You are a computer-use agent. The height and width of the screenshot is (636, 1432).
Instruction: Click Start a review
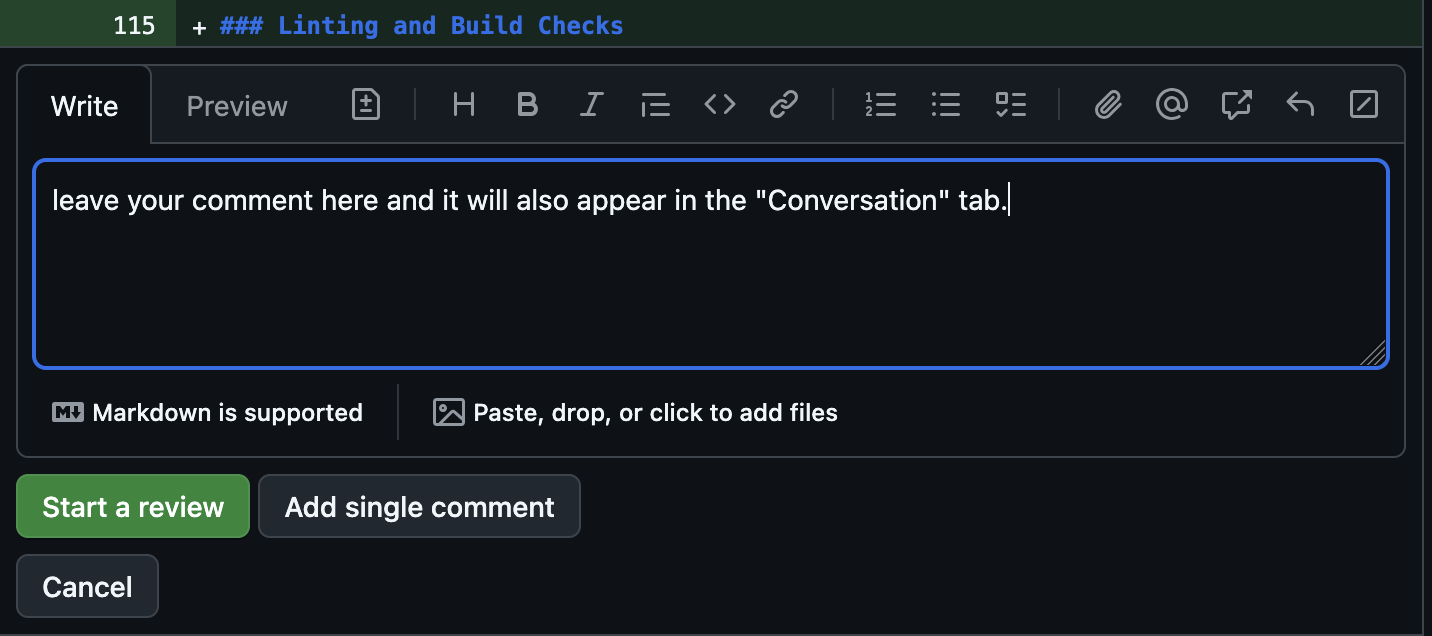132,506
